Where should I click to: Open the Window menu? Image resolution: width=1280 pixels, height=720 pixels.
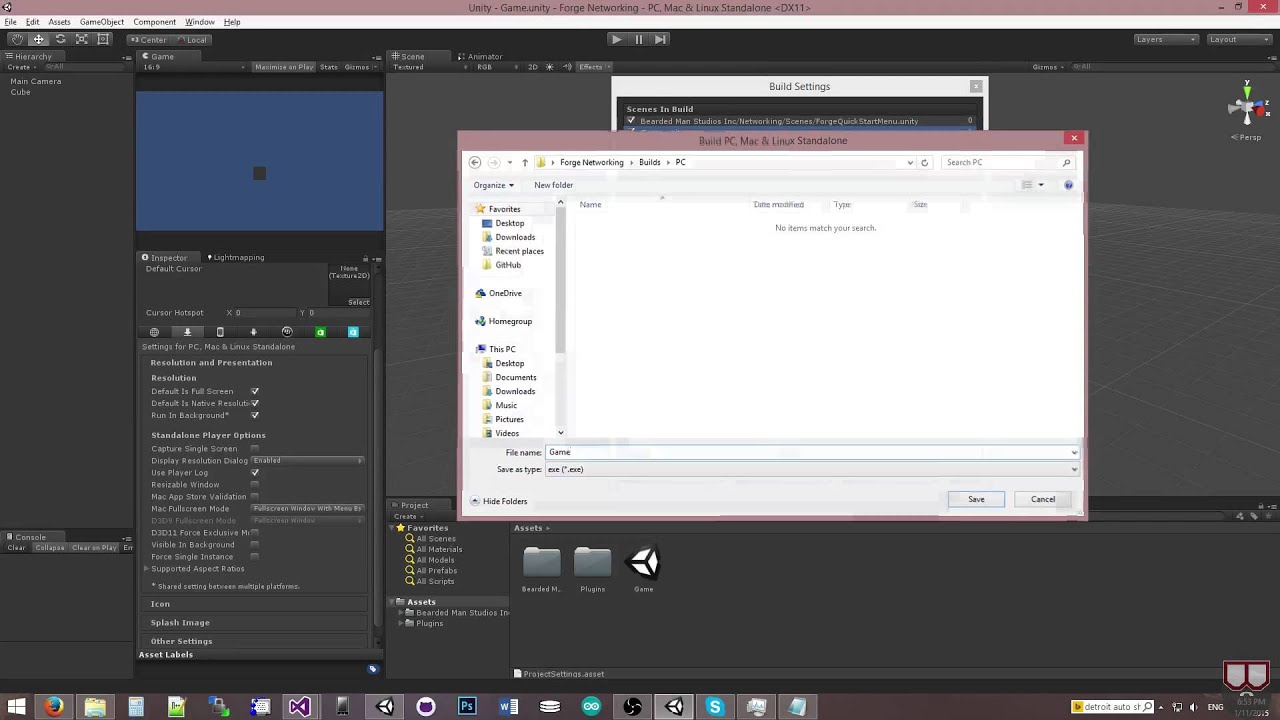pos(200,22)
